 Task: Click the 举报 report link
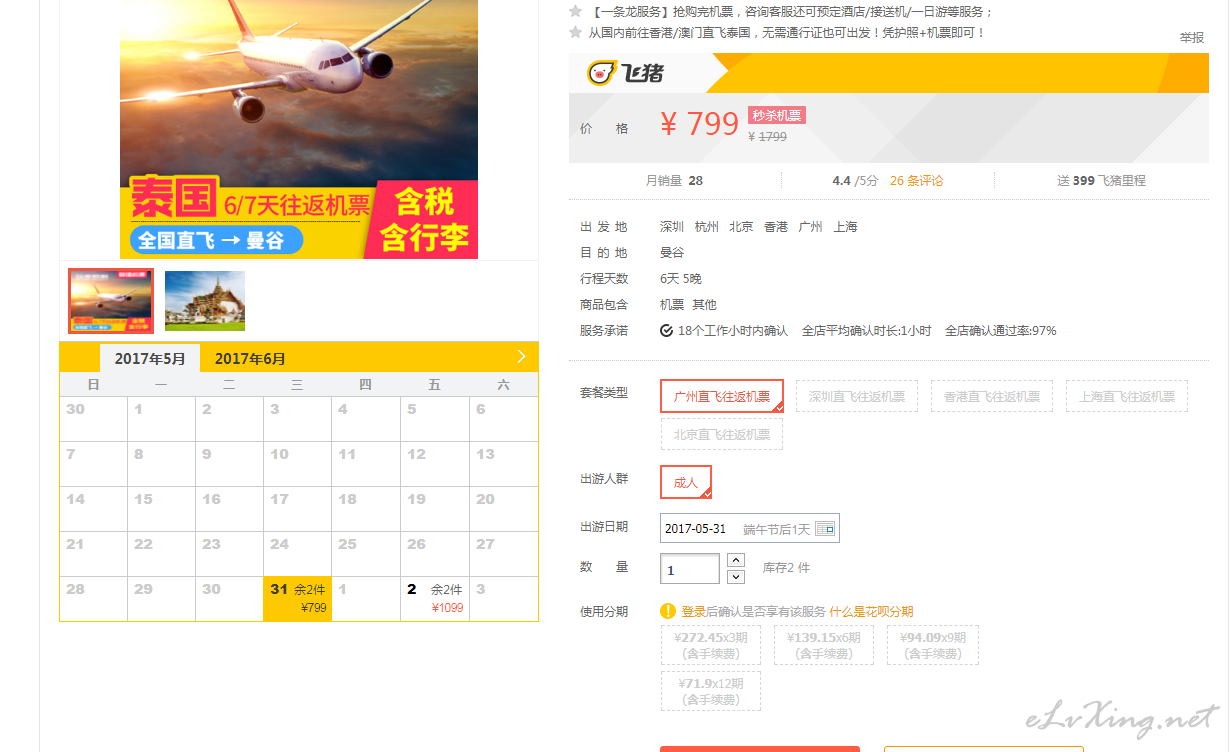tap(1192, 37)
